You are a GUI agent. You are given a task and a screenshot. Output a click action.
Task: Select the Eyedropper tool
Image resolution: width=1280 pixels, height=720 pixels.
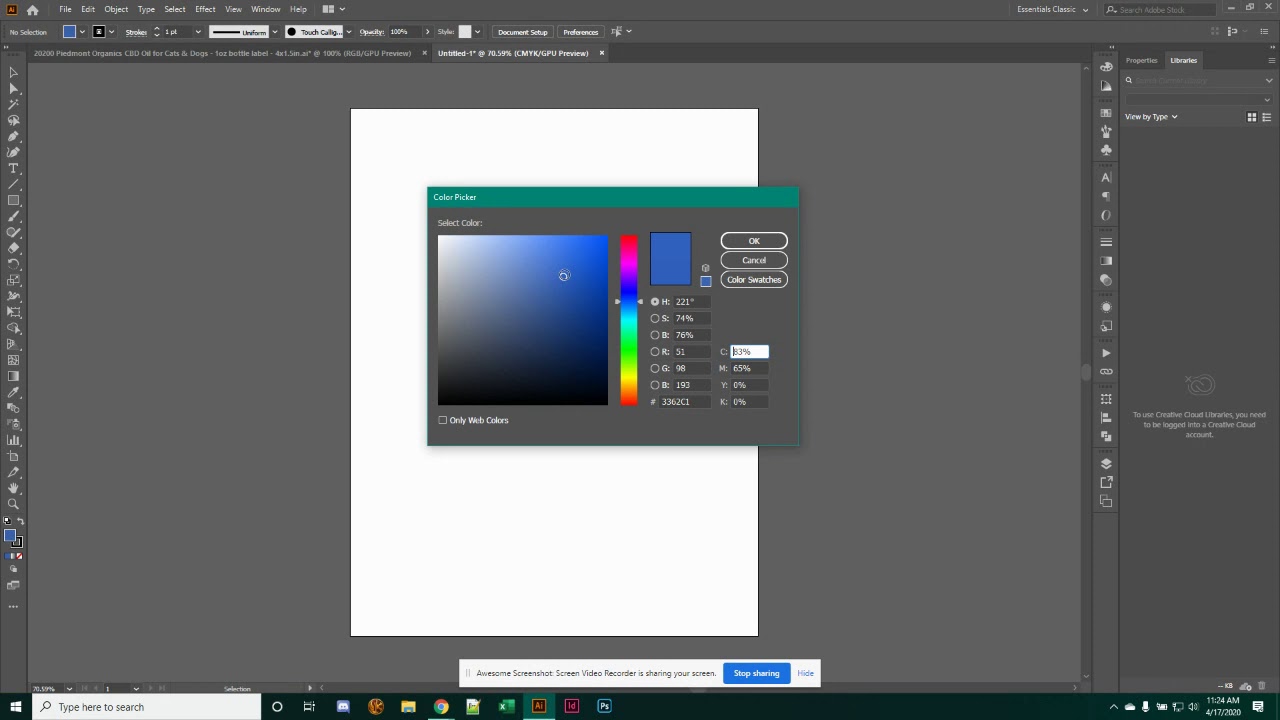tap(13, 392)
